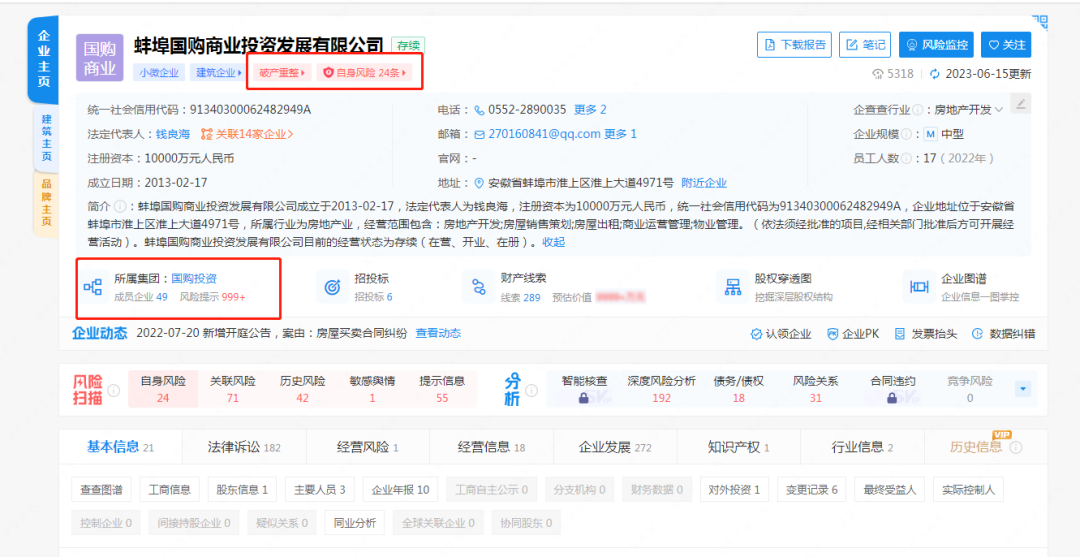Show 更多 2 phone numbers
Viewport: 1080px width, 557px height.
pos(590,109)
